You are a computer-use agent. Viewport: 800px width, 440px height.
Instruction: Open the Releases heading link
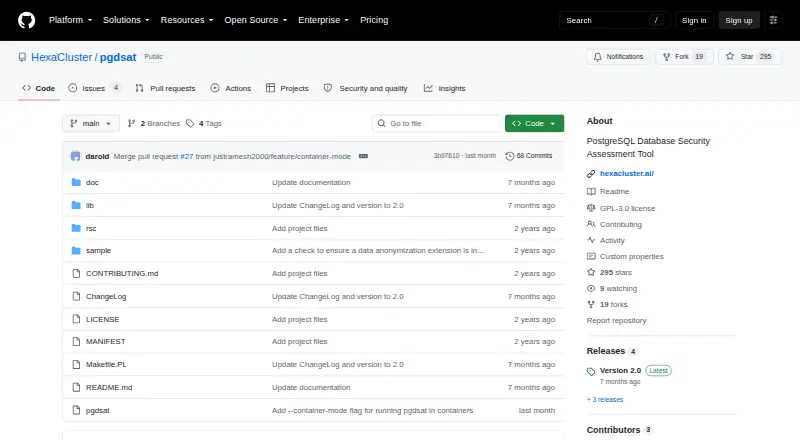tap(606, 351)
